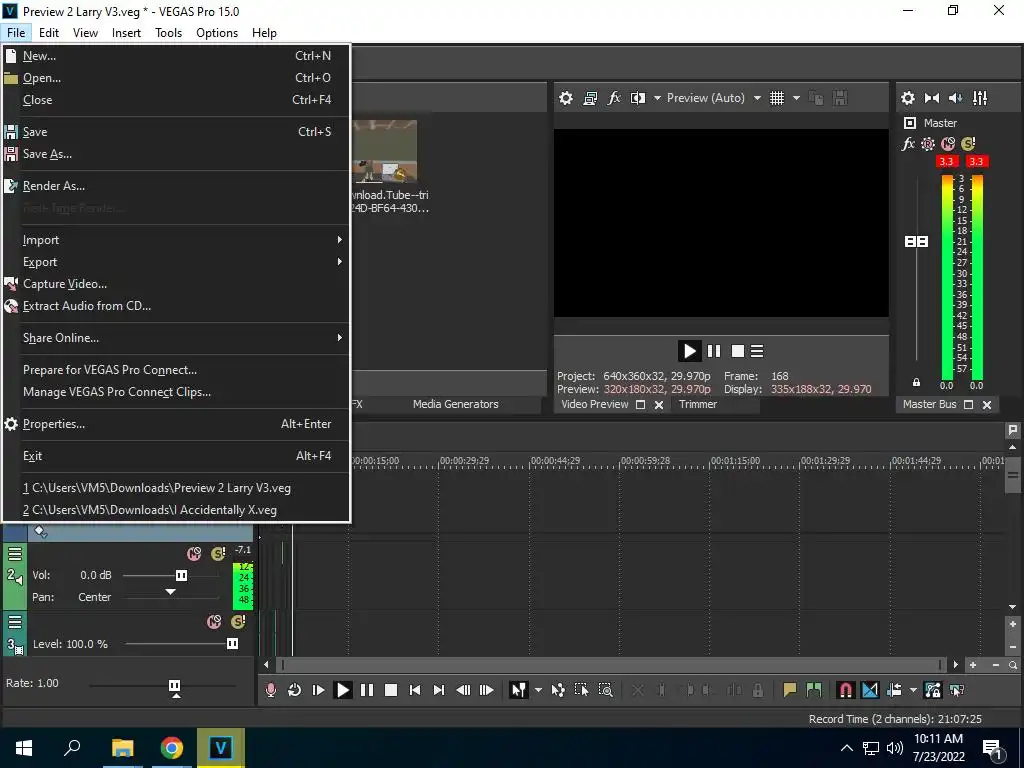Image resolution: width=1024 pixels, height=768 pixels.
Task: Insert a region with green icon
Action: point(814,690)
